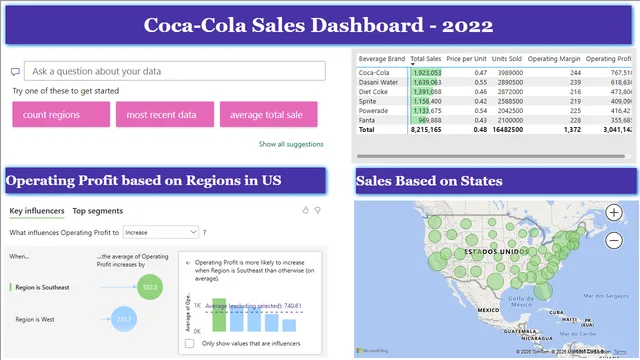Image resolution: width=640 pixels, height=360 pixels.
Task: Zoom out on the map
Action: (x=613, y=240)
